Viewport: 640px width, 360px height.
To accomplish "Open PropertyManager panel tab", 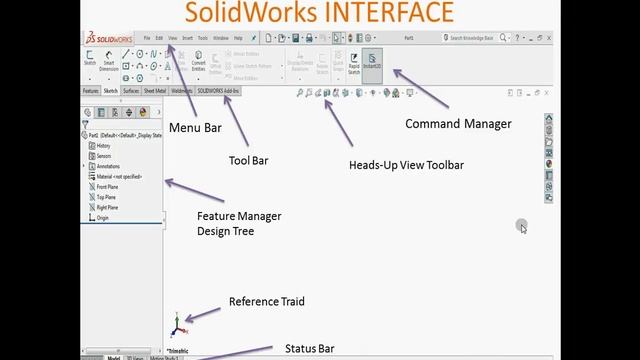I will coord(101,112).
